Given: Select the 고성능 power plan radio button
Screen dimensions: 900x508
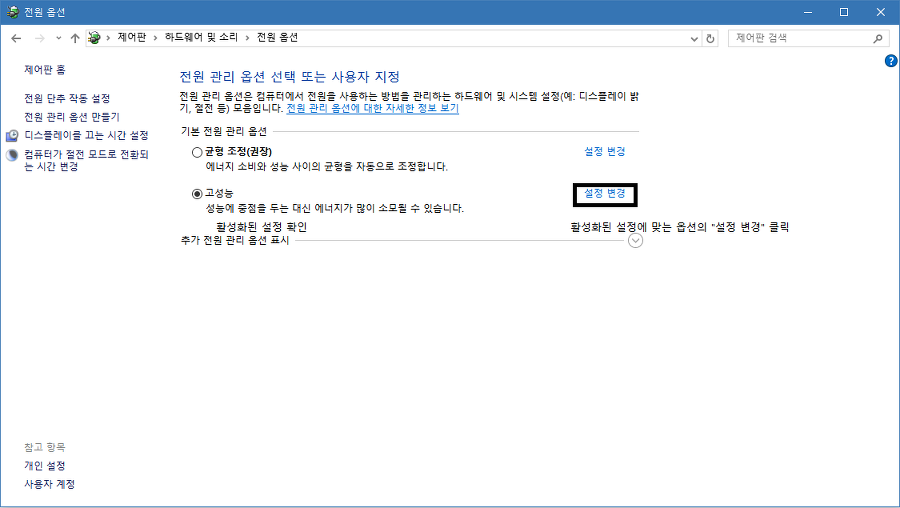Looking at the screenshot, I should (x=197, y=193).
